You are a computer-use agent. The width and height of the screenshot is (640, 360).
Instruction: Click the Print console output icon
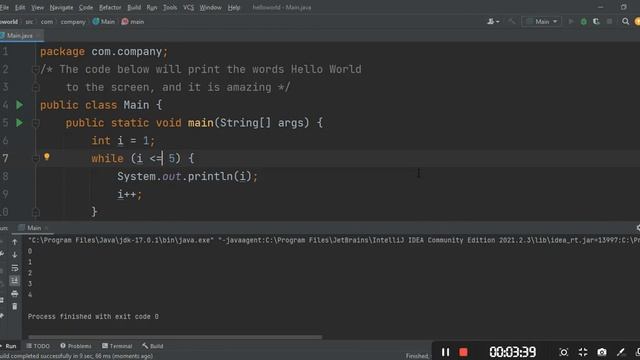click(x=15, y=293)
